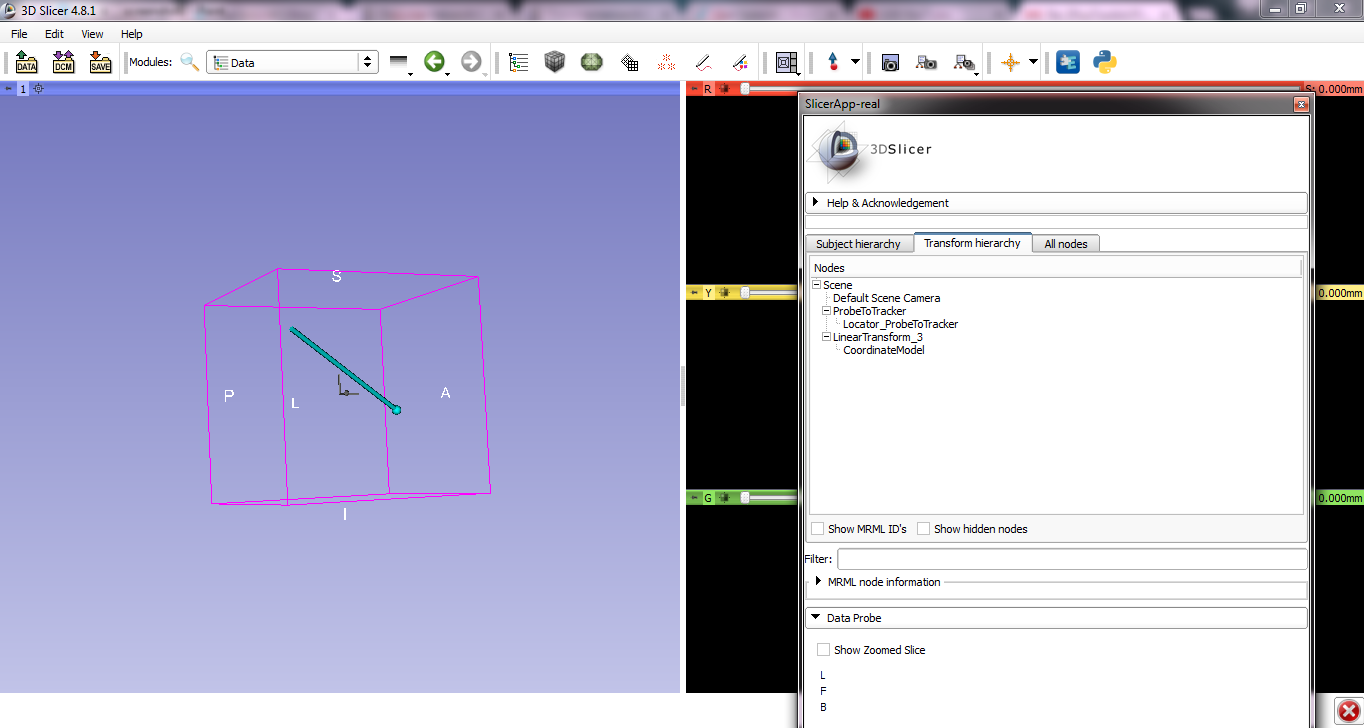Select the CoordinateModel node
The image size is (1364, 728).
884,349
